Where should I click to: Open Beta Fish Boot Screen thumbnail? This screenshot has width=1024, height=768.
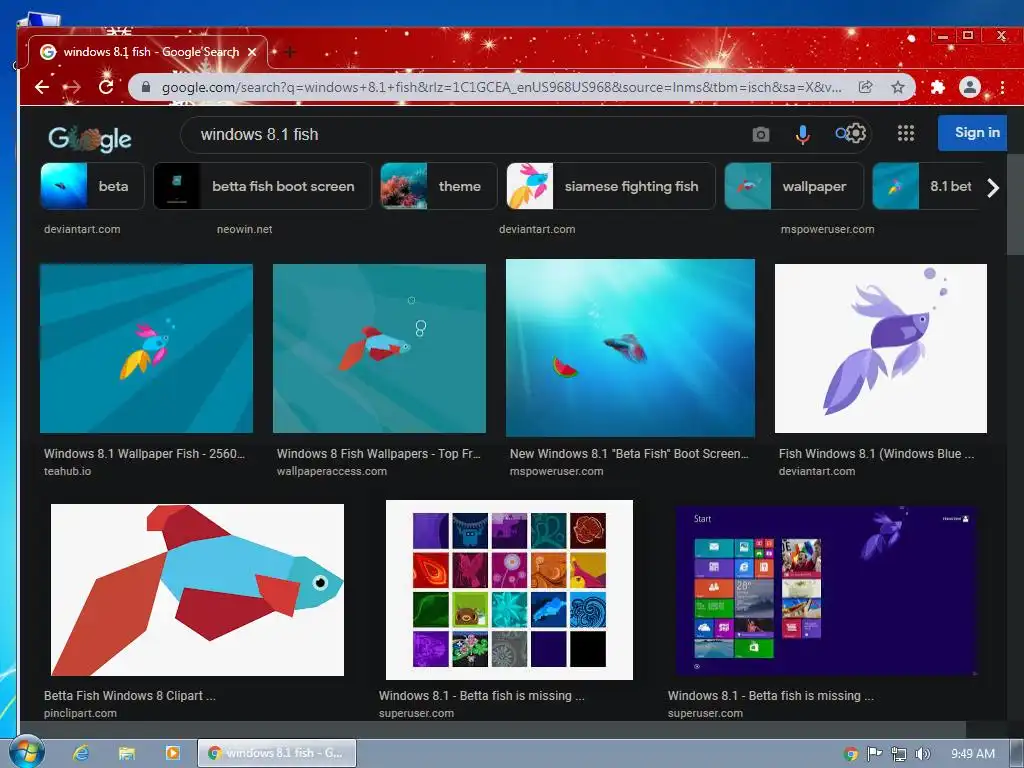click(x=630, y=347)
